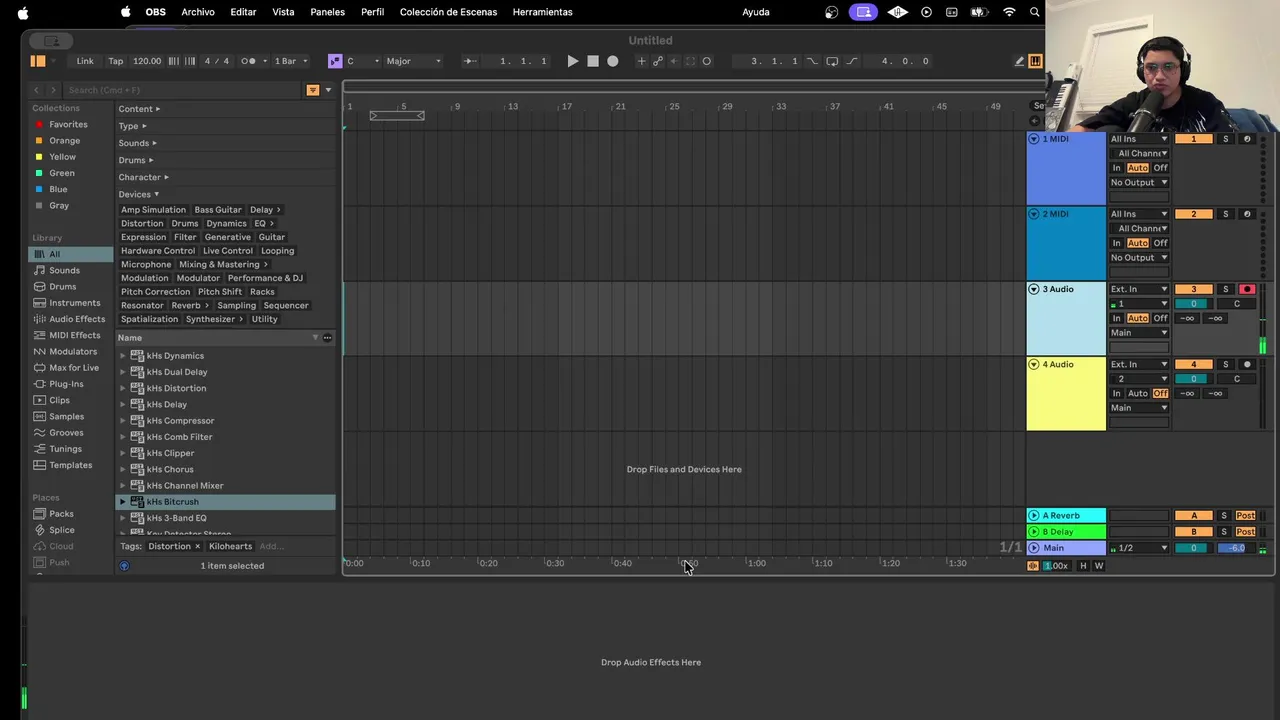Toggle the Link button
Image resolution: width=1280 pixels, height=720 pixels.
pos(85,61)
